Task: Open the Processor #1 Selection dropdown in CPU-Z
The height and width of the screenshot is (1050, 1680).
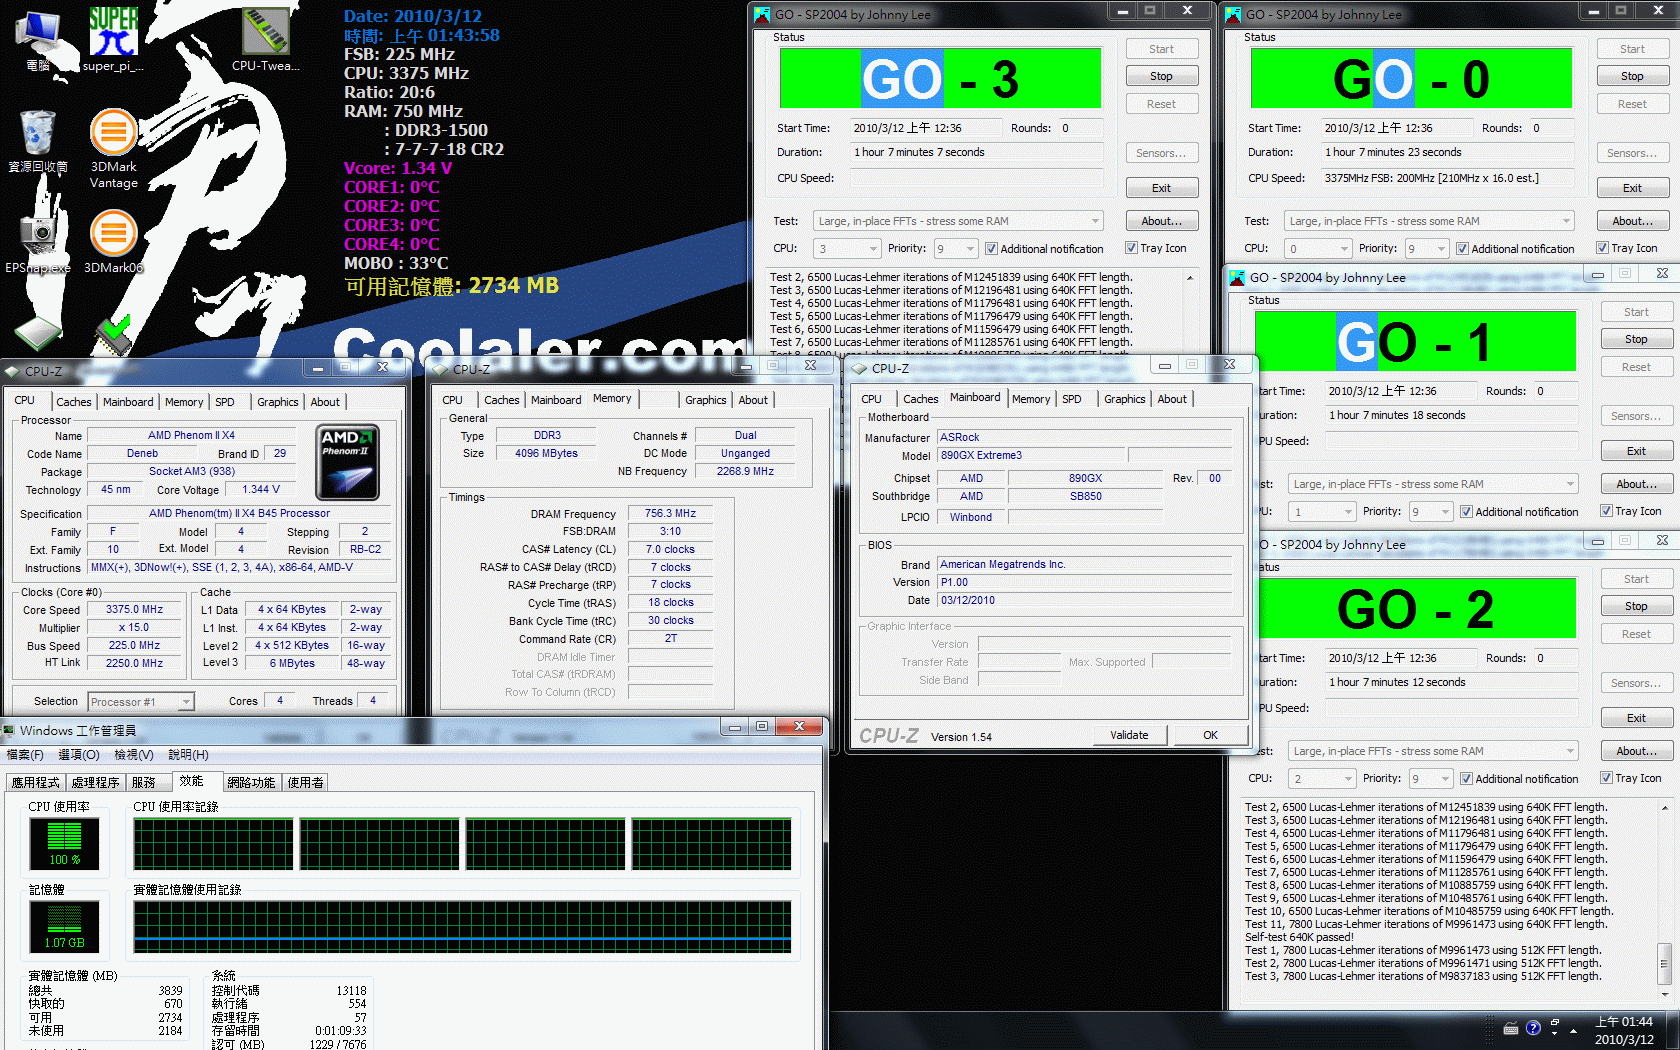Action: click(x=140, y=702)
